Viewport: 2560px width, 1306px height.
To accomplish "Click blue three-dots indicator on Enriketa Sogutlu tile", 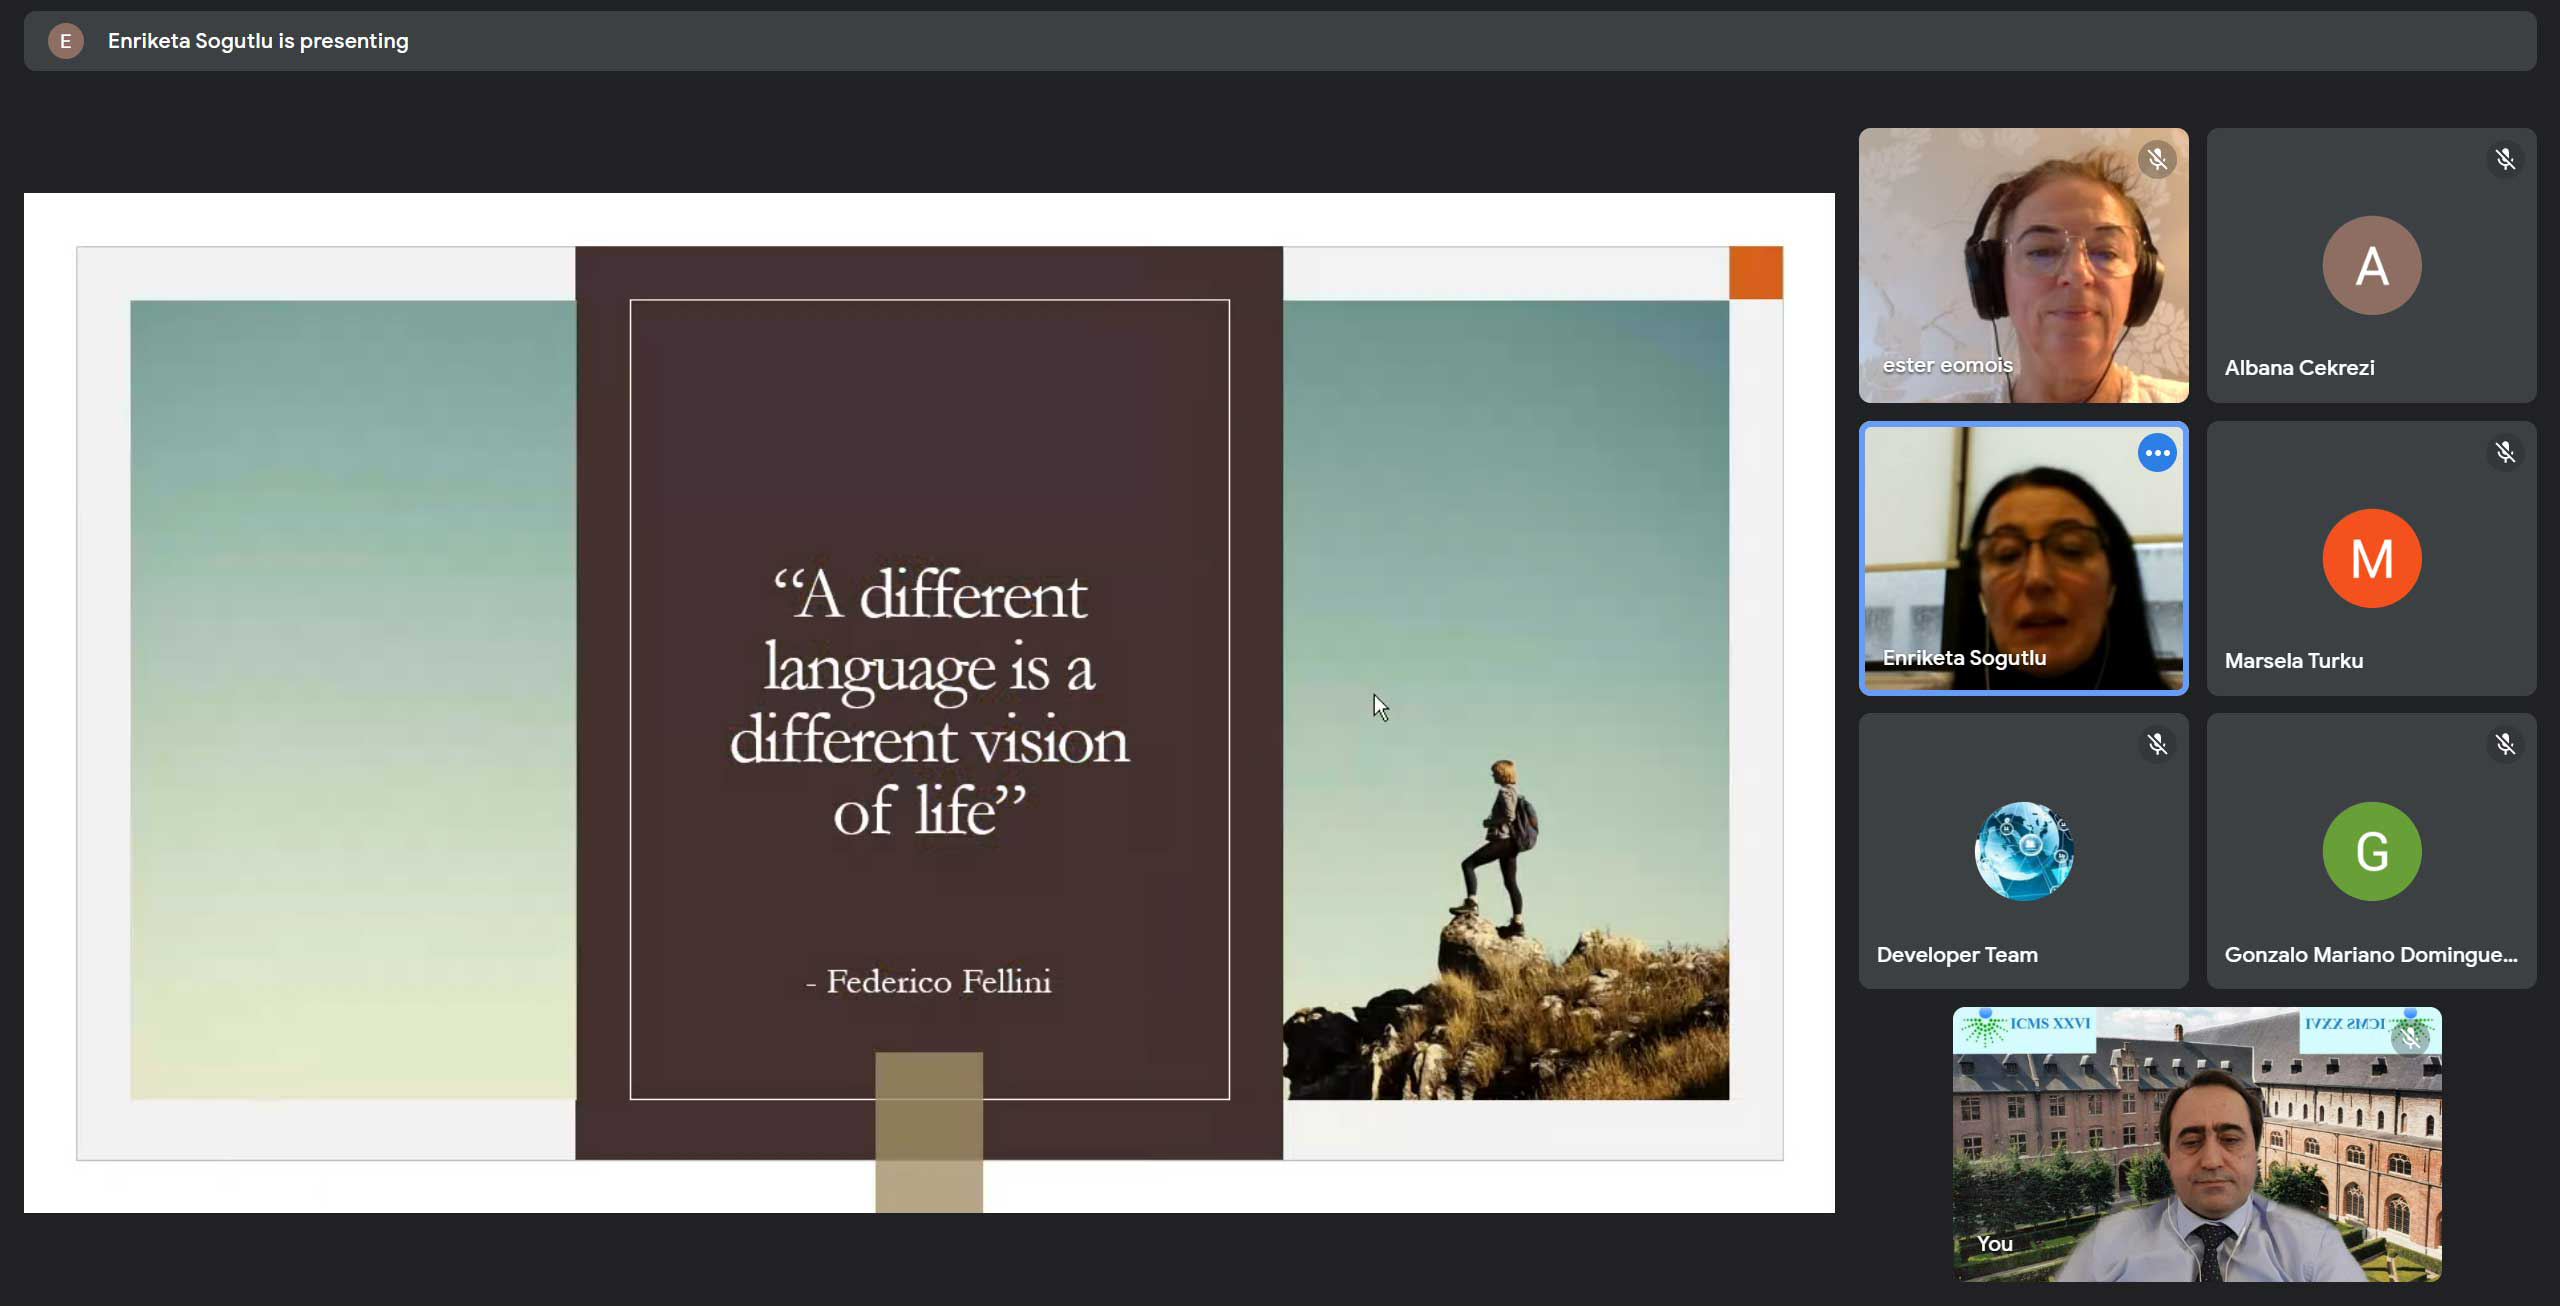I will point(2157,453).
